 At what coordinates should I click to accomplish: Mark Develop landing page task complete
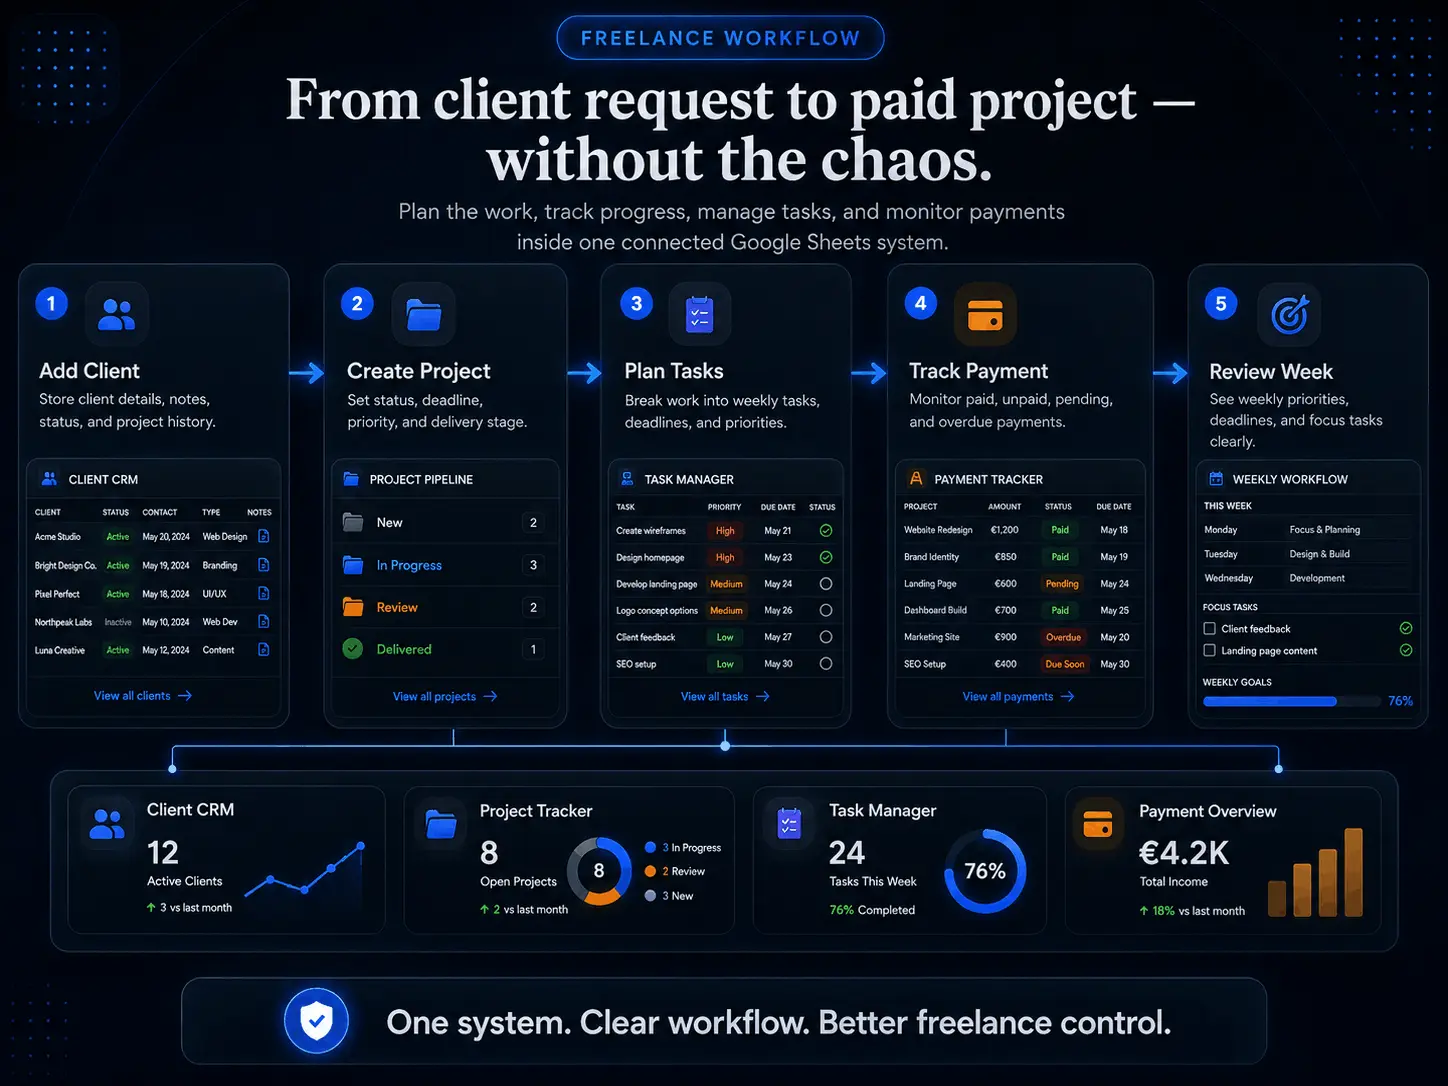(826, 584)
